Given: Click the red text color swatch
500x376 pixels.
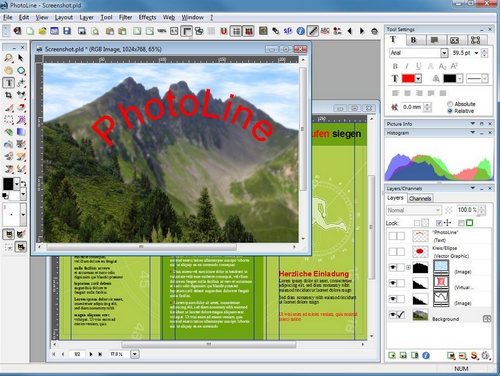Looking at the screenshot, I should [x=408, y=79].
